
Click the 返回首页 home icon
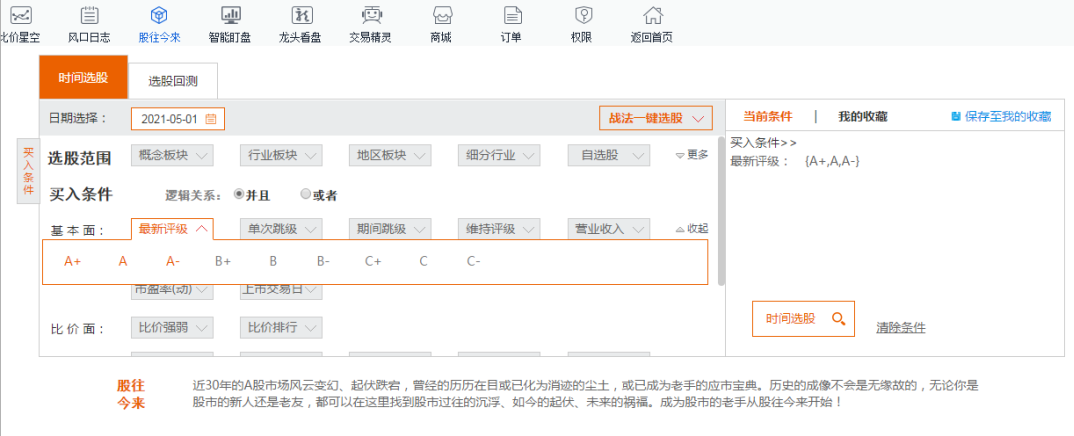(653, 14)
